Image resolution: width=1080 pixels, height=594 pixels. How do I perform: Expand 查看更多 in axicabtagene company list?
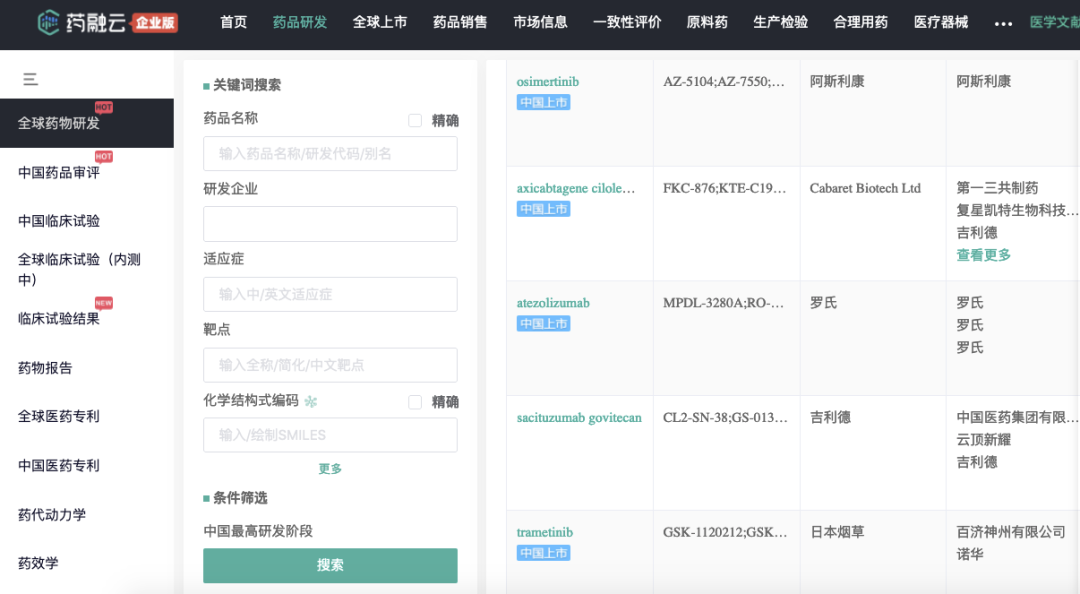[x=983, y=255]
